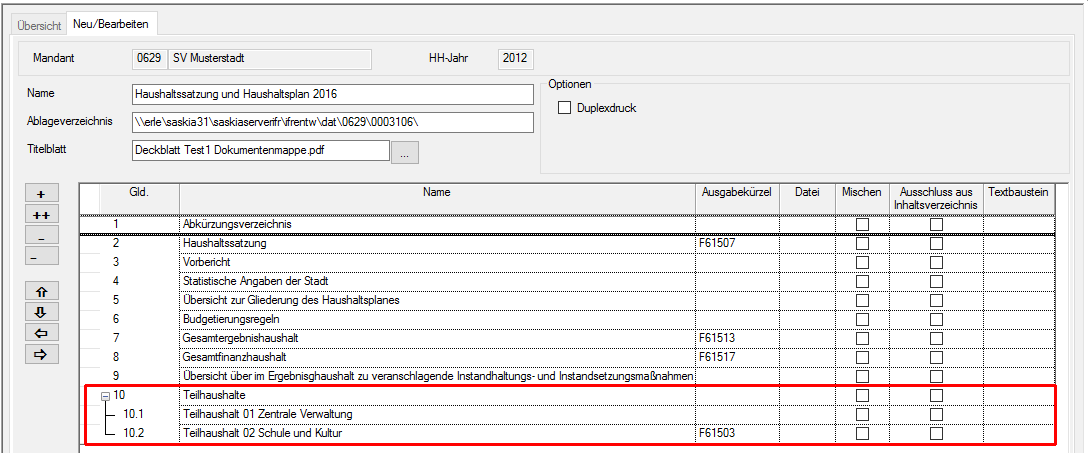Click the Ausgabekürzel column header

(x=737, y=191)
